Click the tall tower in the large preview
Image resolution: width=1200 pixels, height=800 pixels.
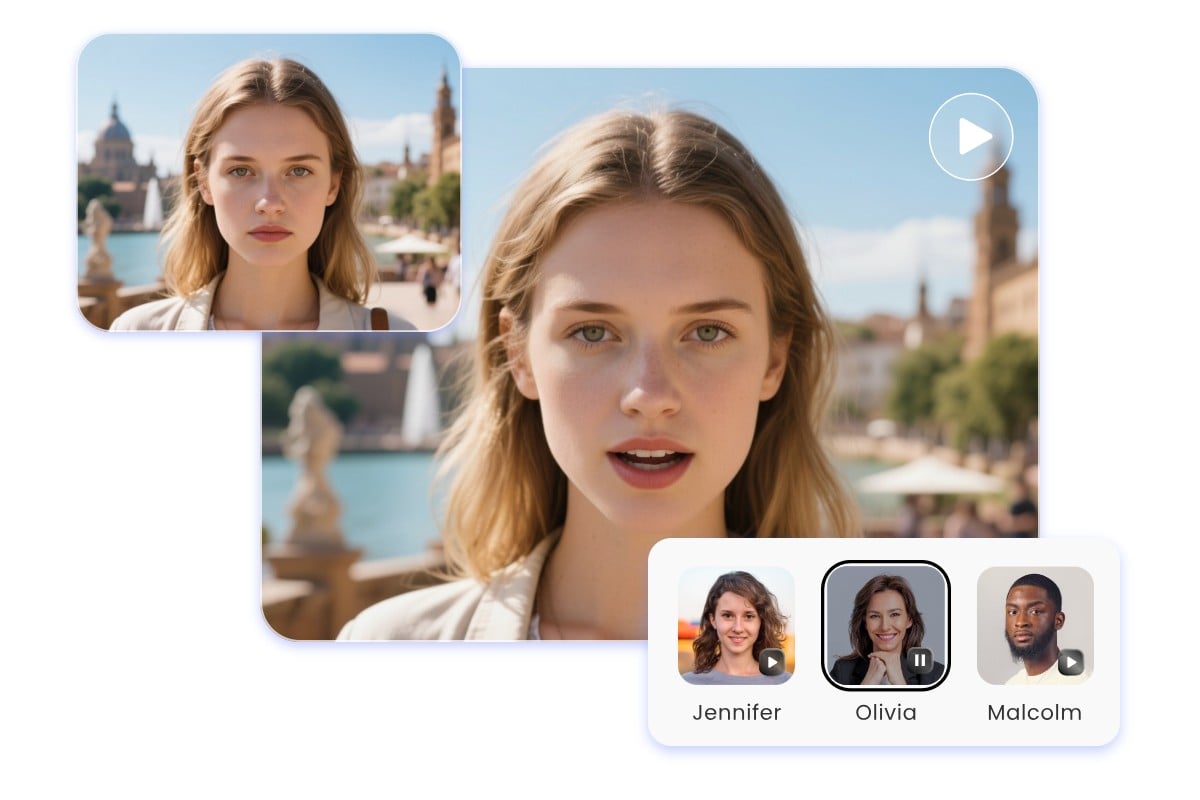[x=993, y=250]
